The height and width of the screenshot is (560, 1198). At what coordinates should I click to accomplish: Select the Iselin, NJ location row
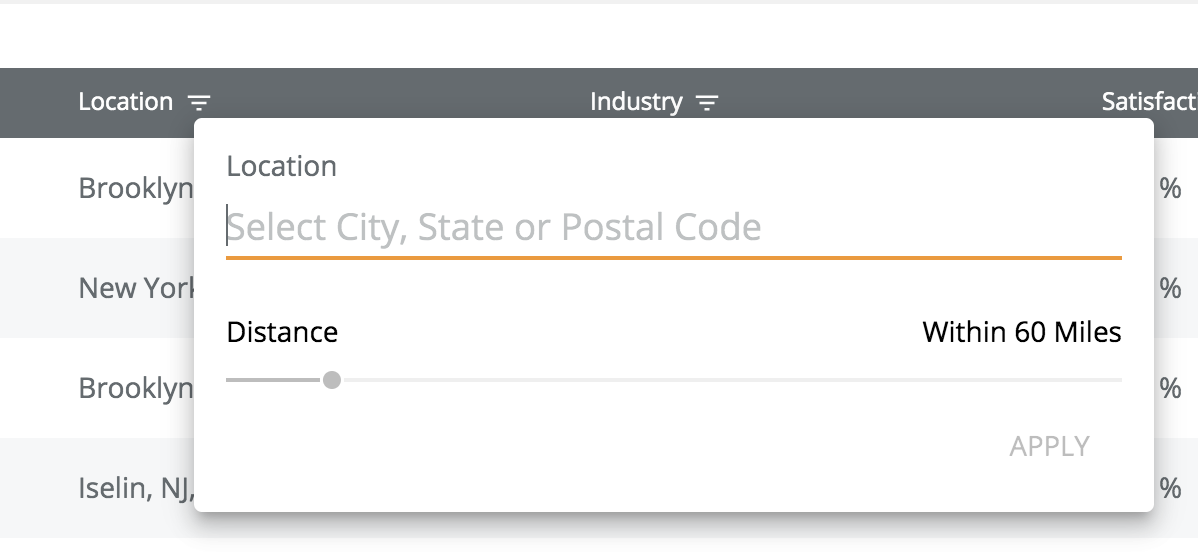[x=135, y=488]
